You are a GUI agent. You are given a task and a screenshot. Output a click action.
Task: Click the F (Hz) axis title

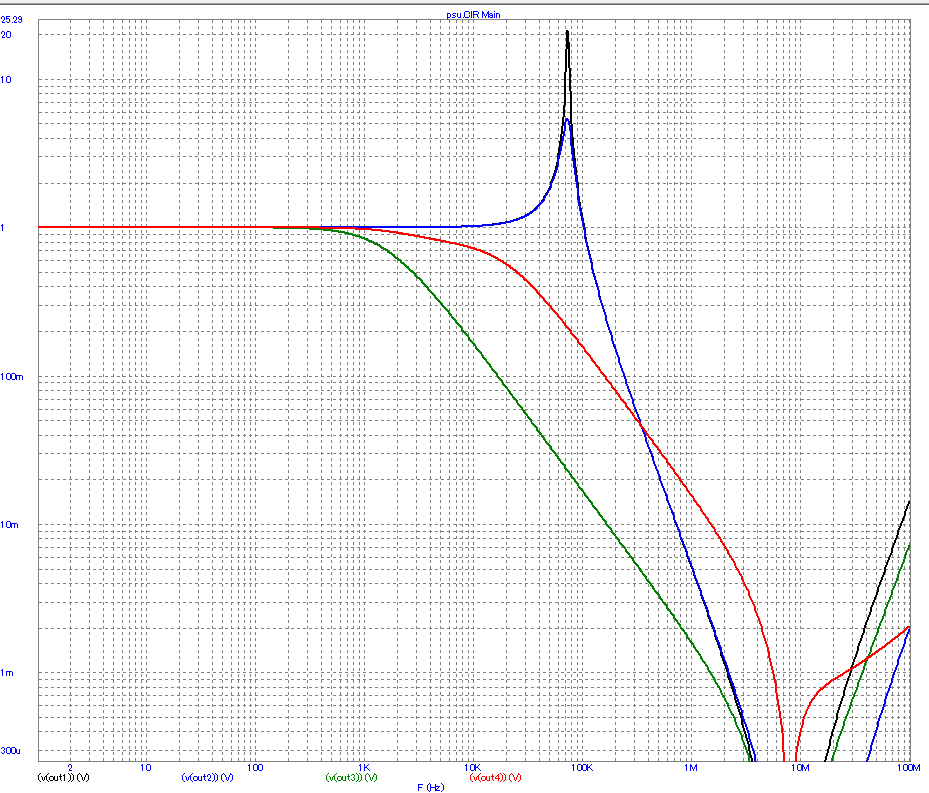[431, 788]
